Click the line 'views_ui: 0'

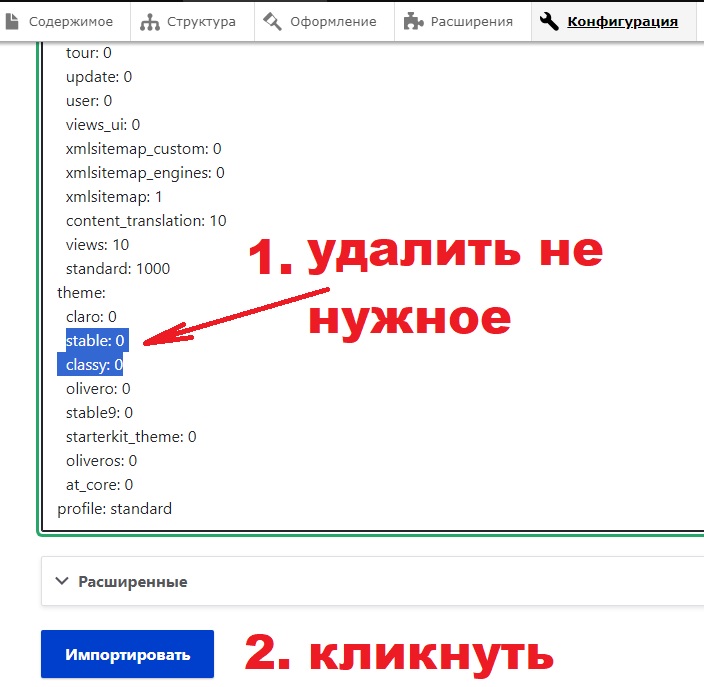pyautogui.click(x=103, y=125)
